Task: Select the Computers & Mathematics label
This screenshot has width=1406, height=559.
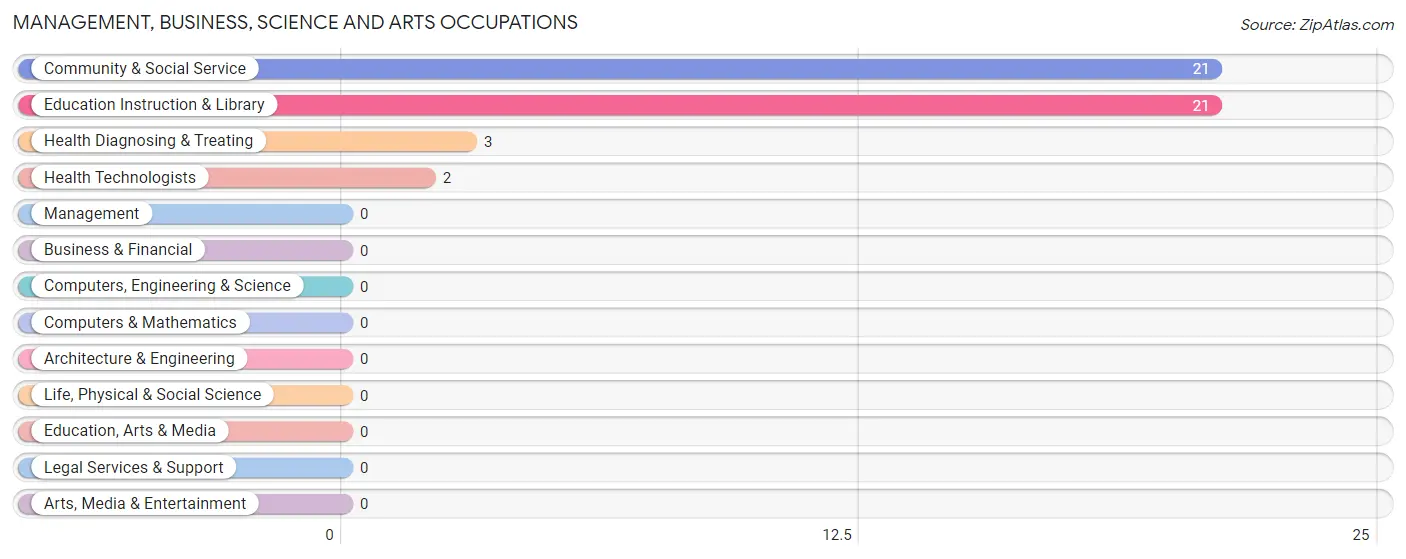Action: pyautogui.click(x=140, y=323)
